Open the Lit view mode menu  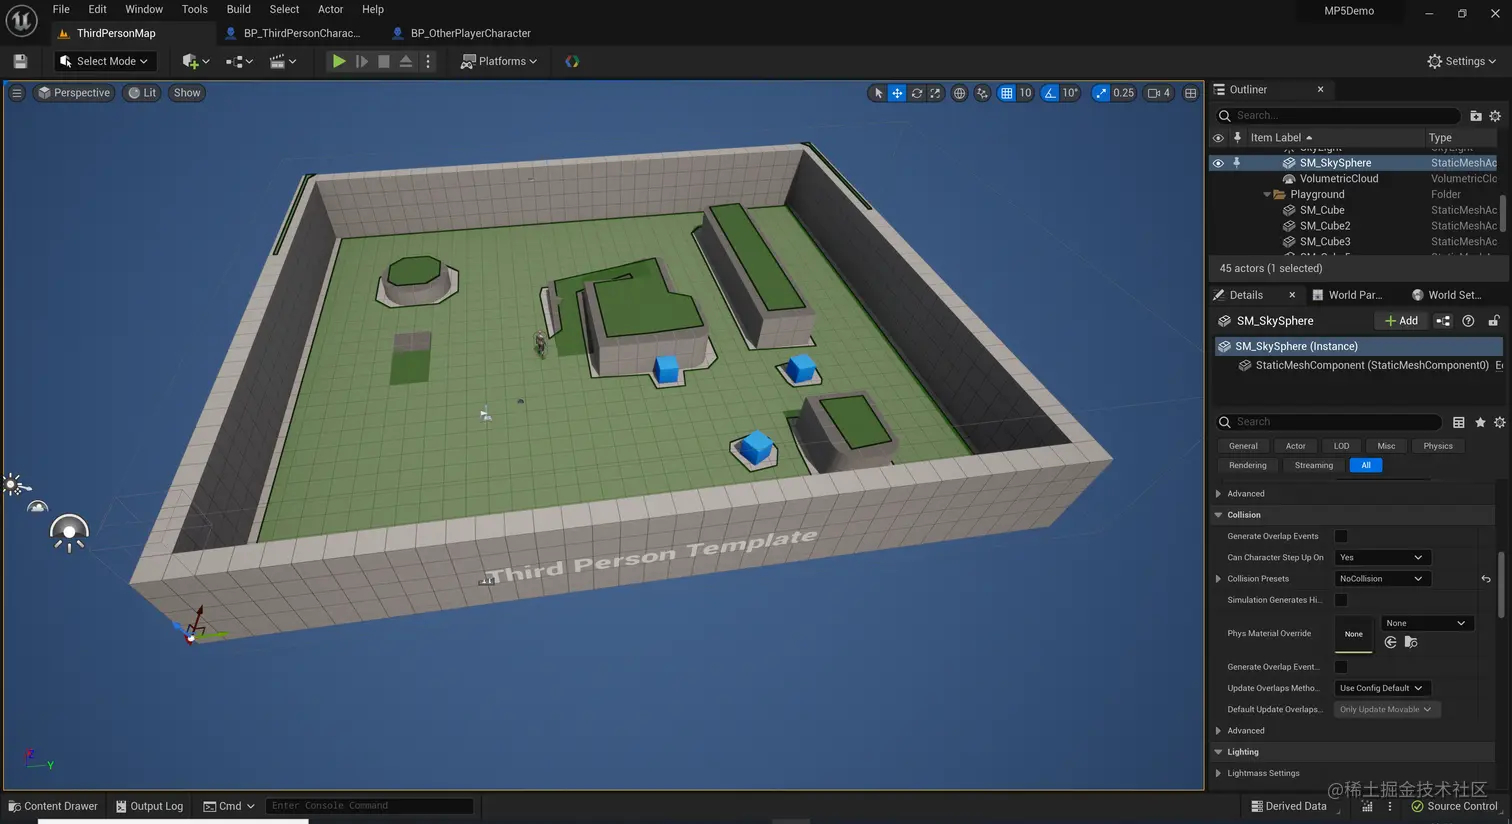point(142,93)
